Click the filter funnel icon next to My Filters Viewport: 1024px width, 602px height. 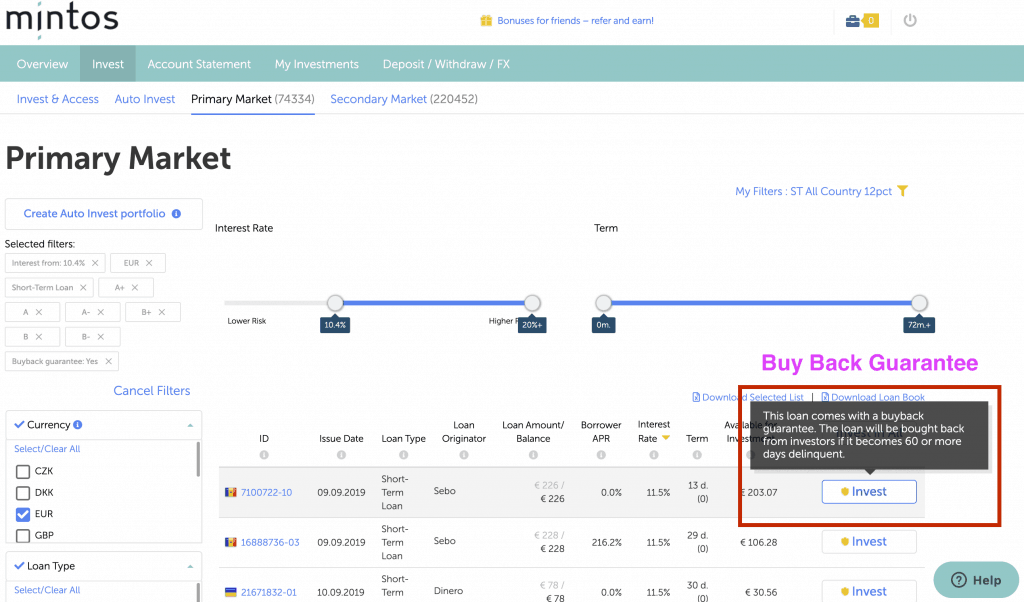(x=902, y=190)
